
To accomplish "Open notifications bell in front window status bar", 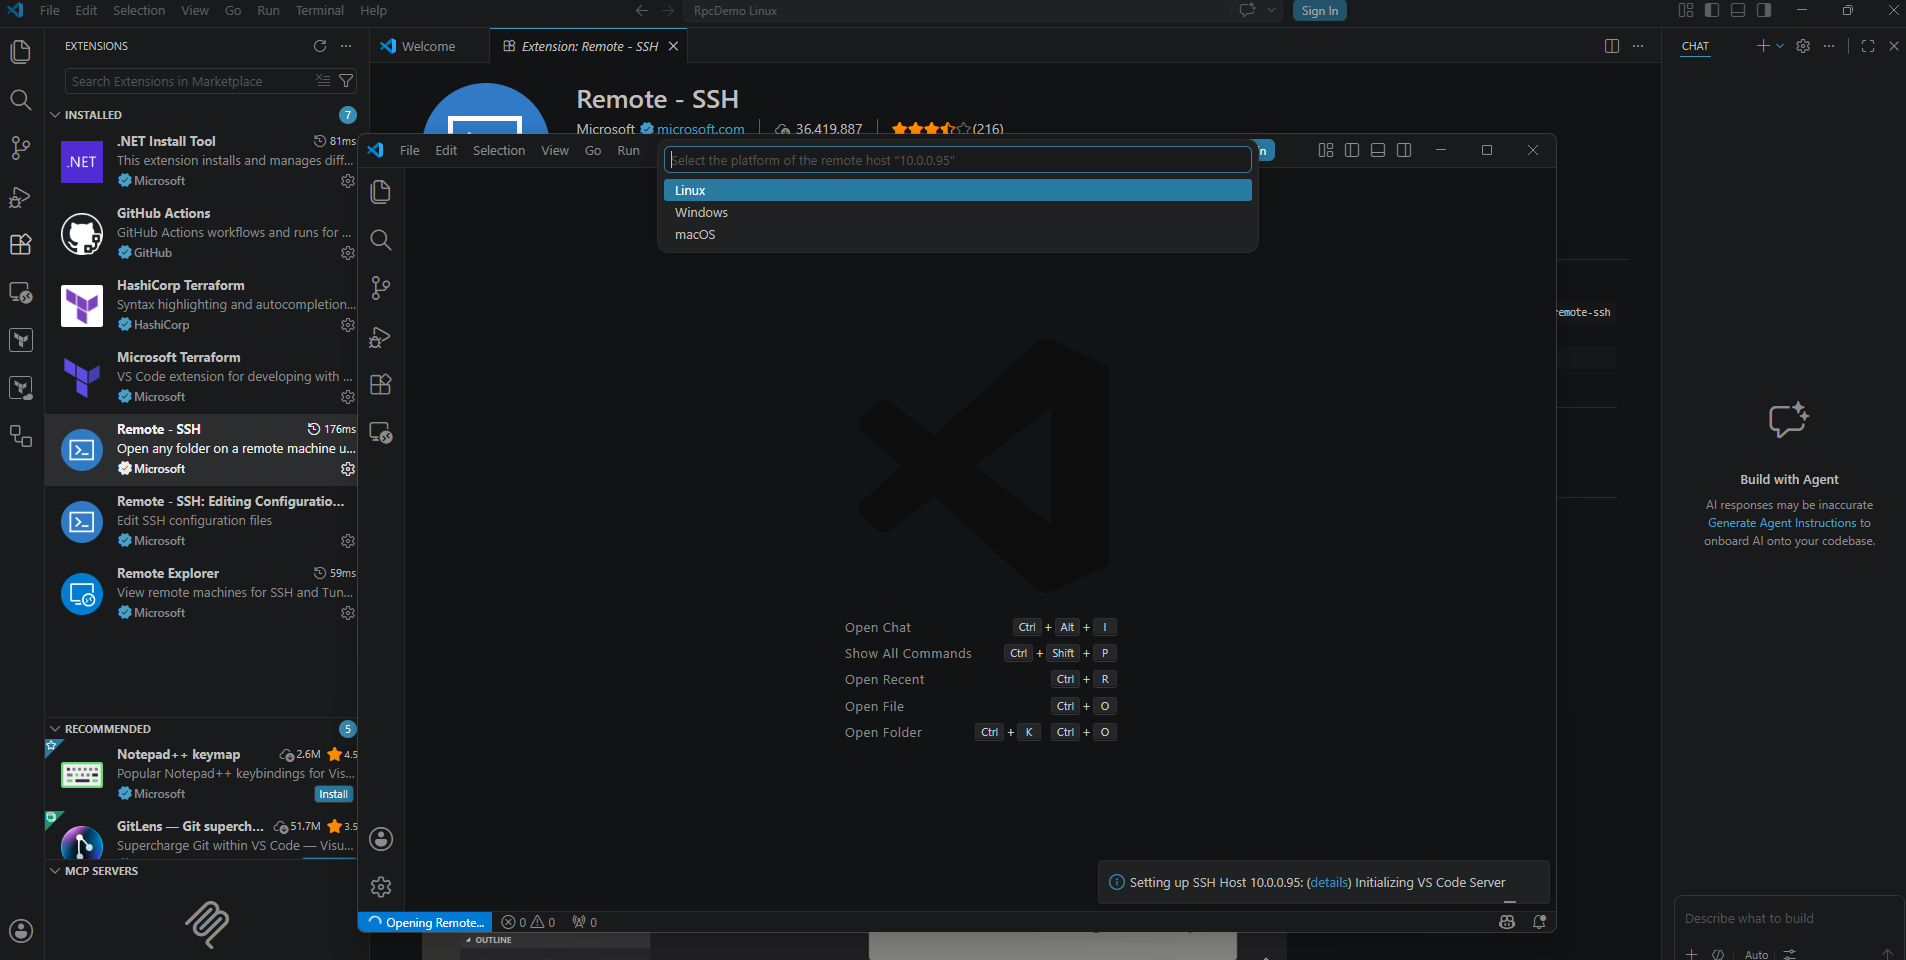I will click(x=1539, y=922).
